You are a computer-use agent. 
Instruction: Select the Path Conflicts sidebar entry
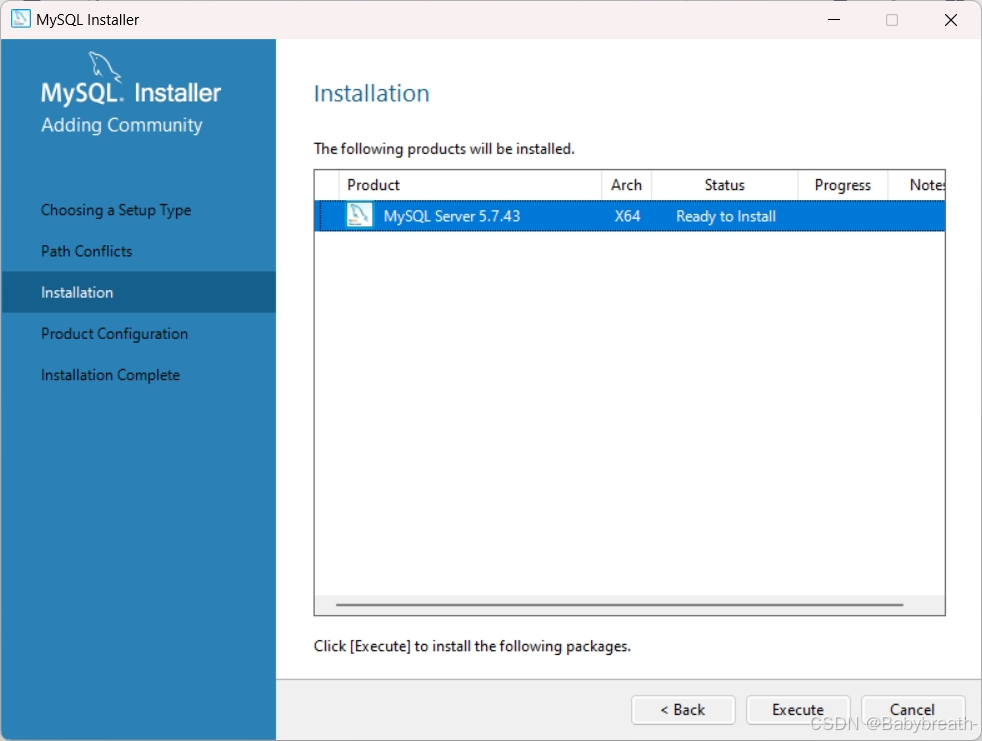click(89, 251)
